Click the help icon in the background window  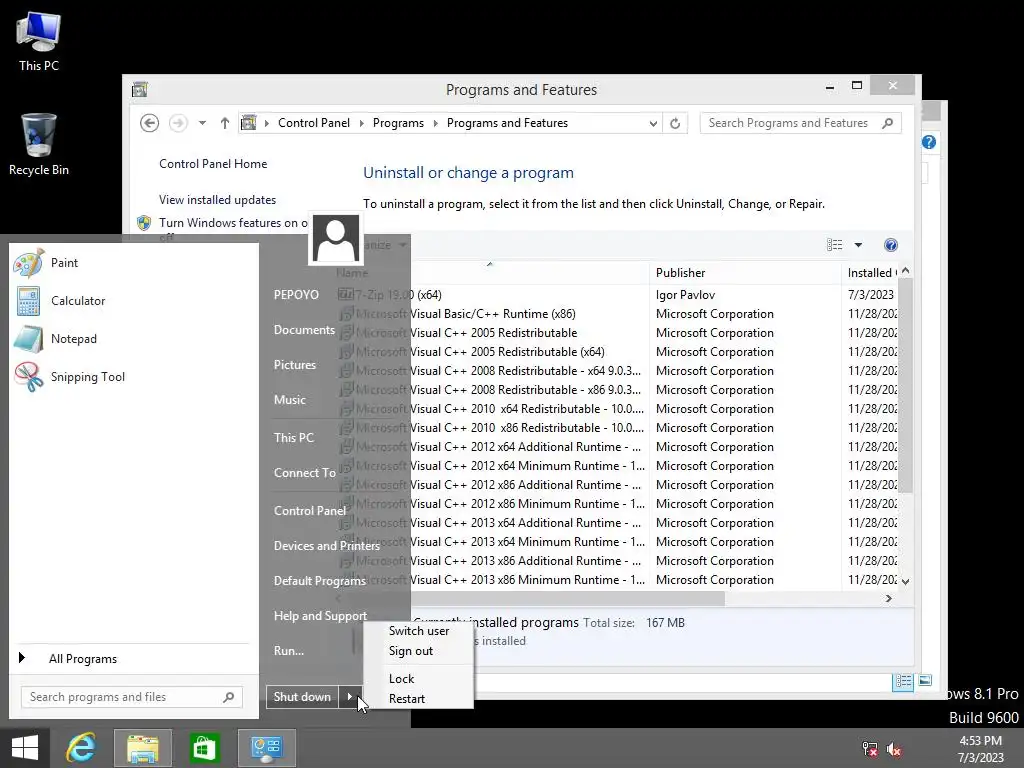(x=929, y=142)
